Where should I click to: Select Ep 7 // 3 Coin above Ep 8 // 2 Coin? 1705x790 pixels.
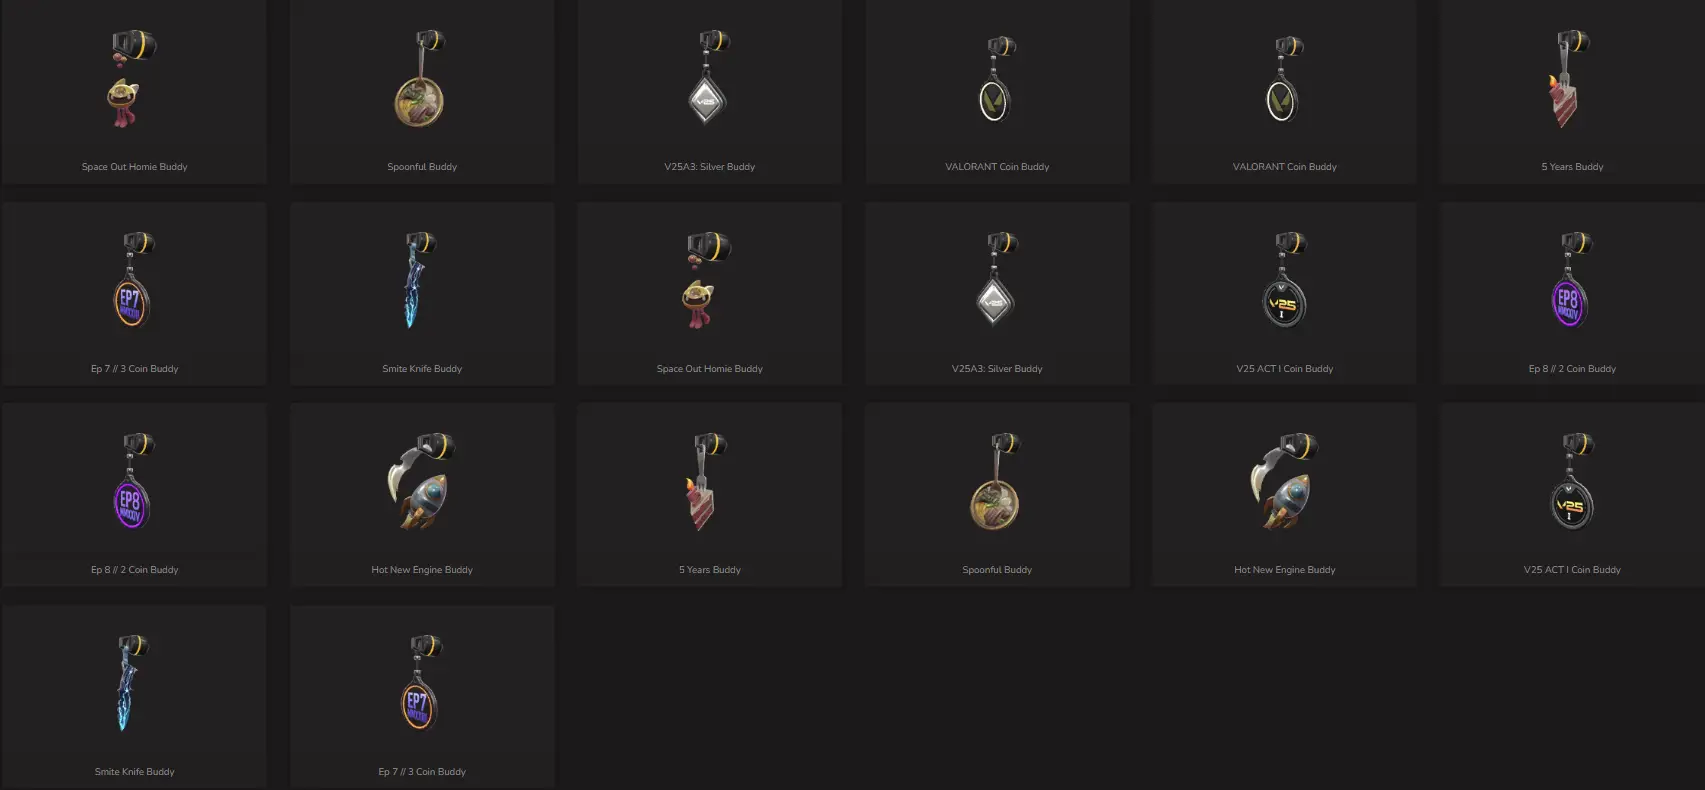pyautogui.click(x=134, y=294)
